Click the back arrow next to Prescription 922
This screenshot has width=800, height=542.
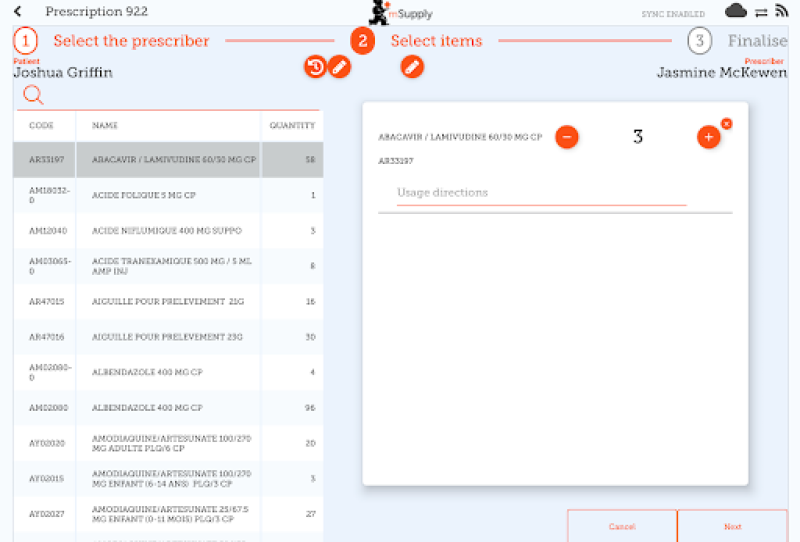pos(18,12)
